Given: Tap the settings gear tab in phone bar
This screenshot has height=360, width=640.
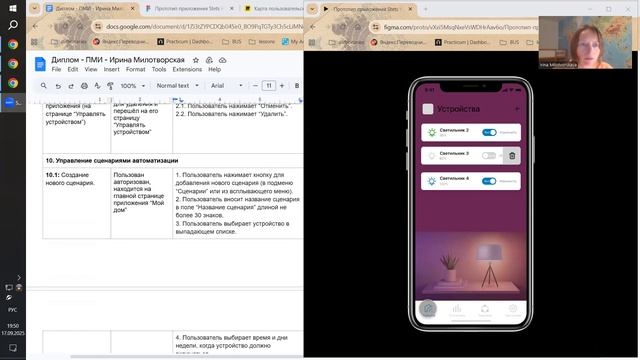Looking at the screenshot, I should pos(513,309).
